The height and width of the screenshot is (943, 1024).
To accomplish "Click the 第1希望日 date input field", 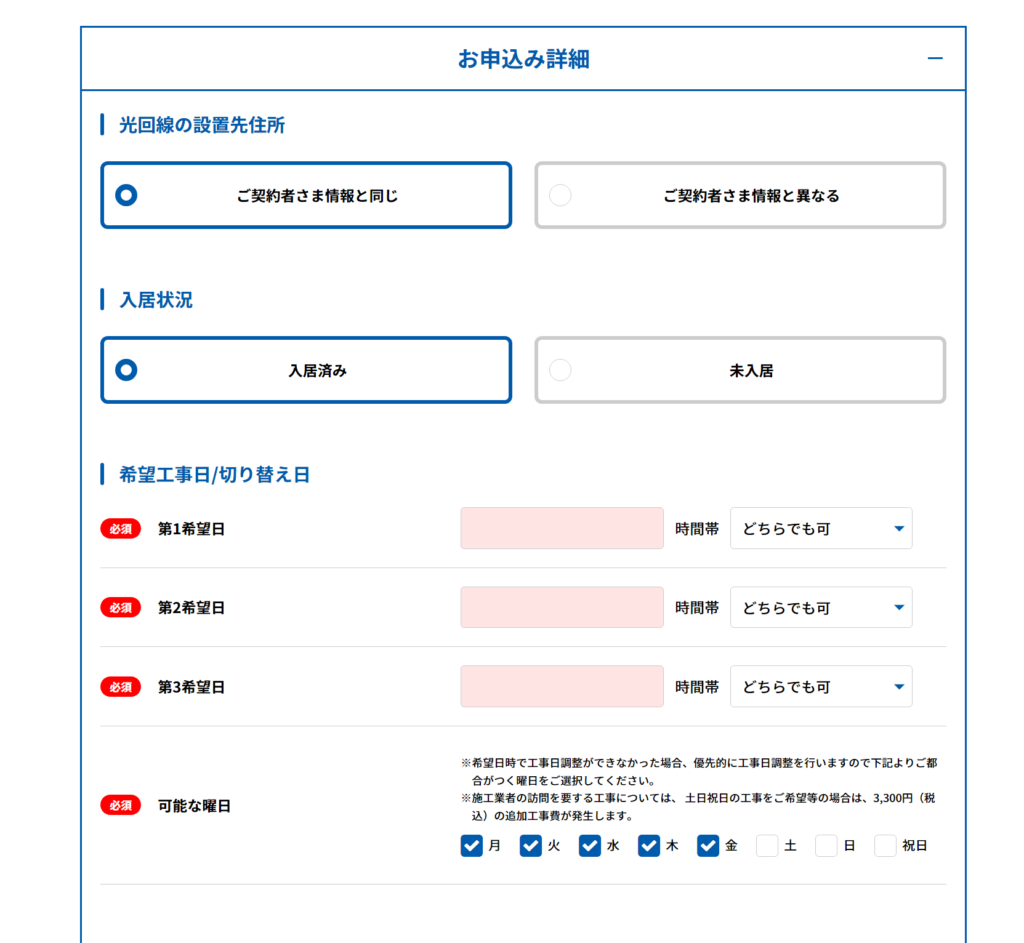I will tap(561, 528).
